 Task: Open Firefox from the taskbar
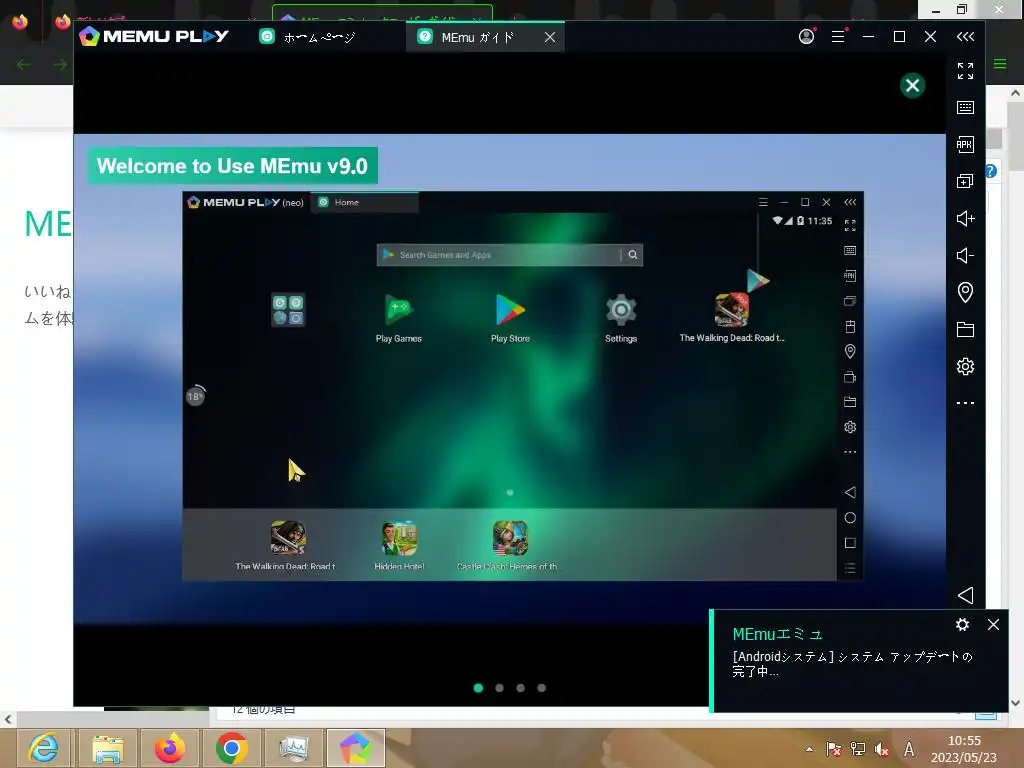[x=170, y=748]
